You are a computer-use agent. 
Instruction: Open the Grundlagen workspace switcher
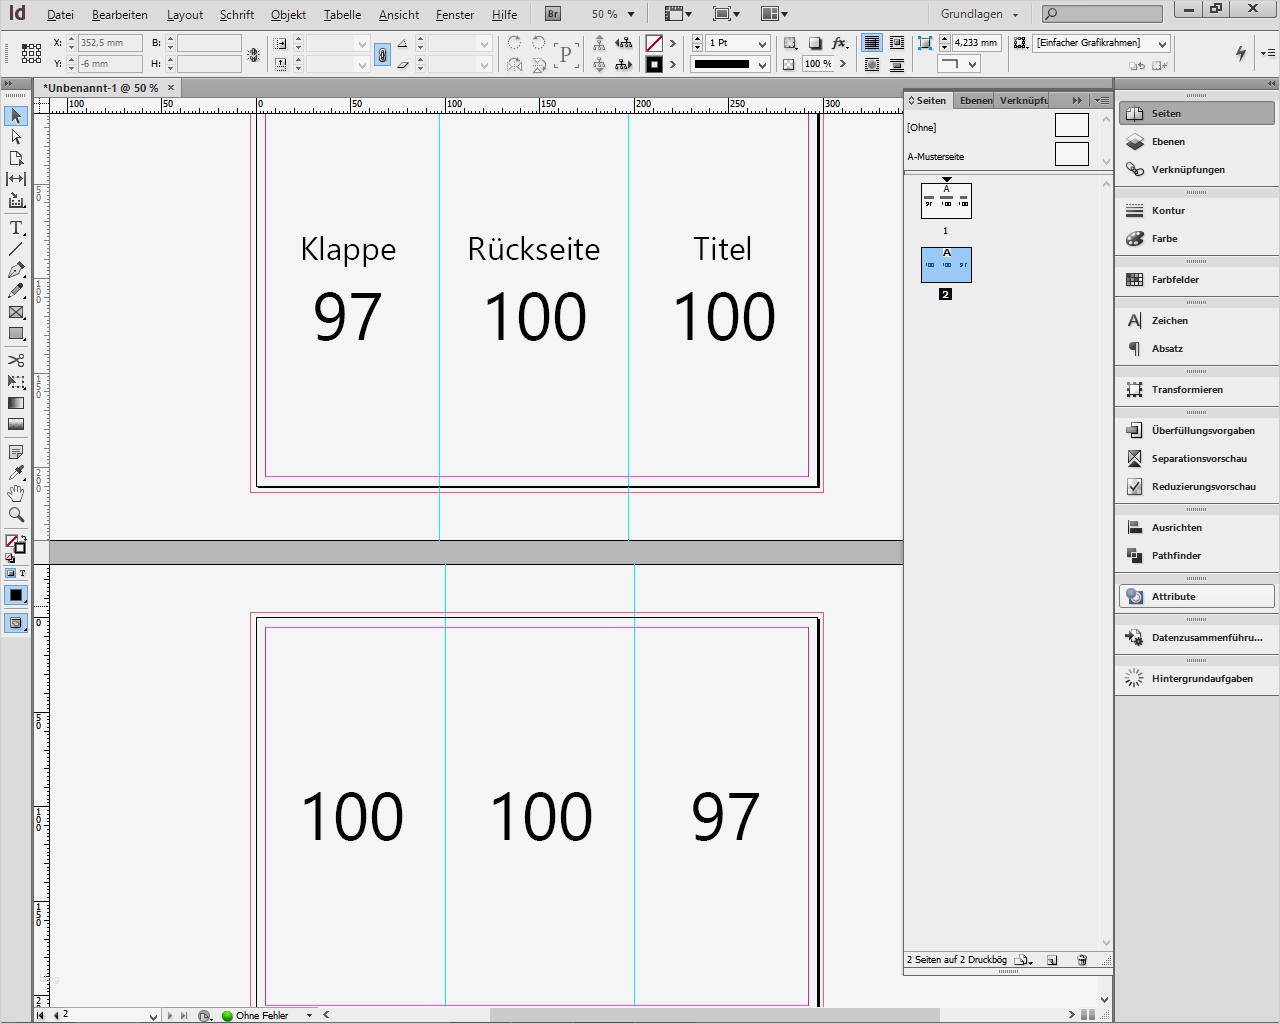click(x=980, y=15)
